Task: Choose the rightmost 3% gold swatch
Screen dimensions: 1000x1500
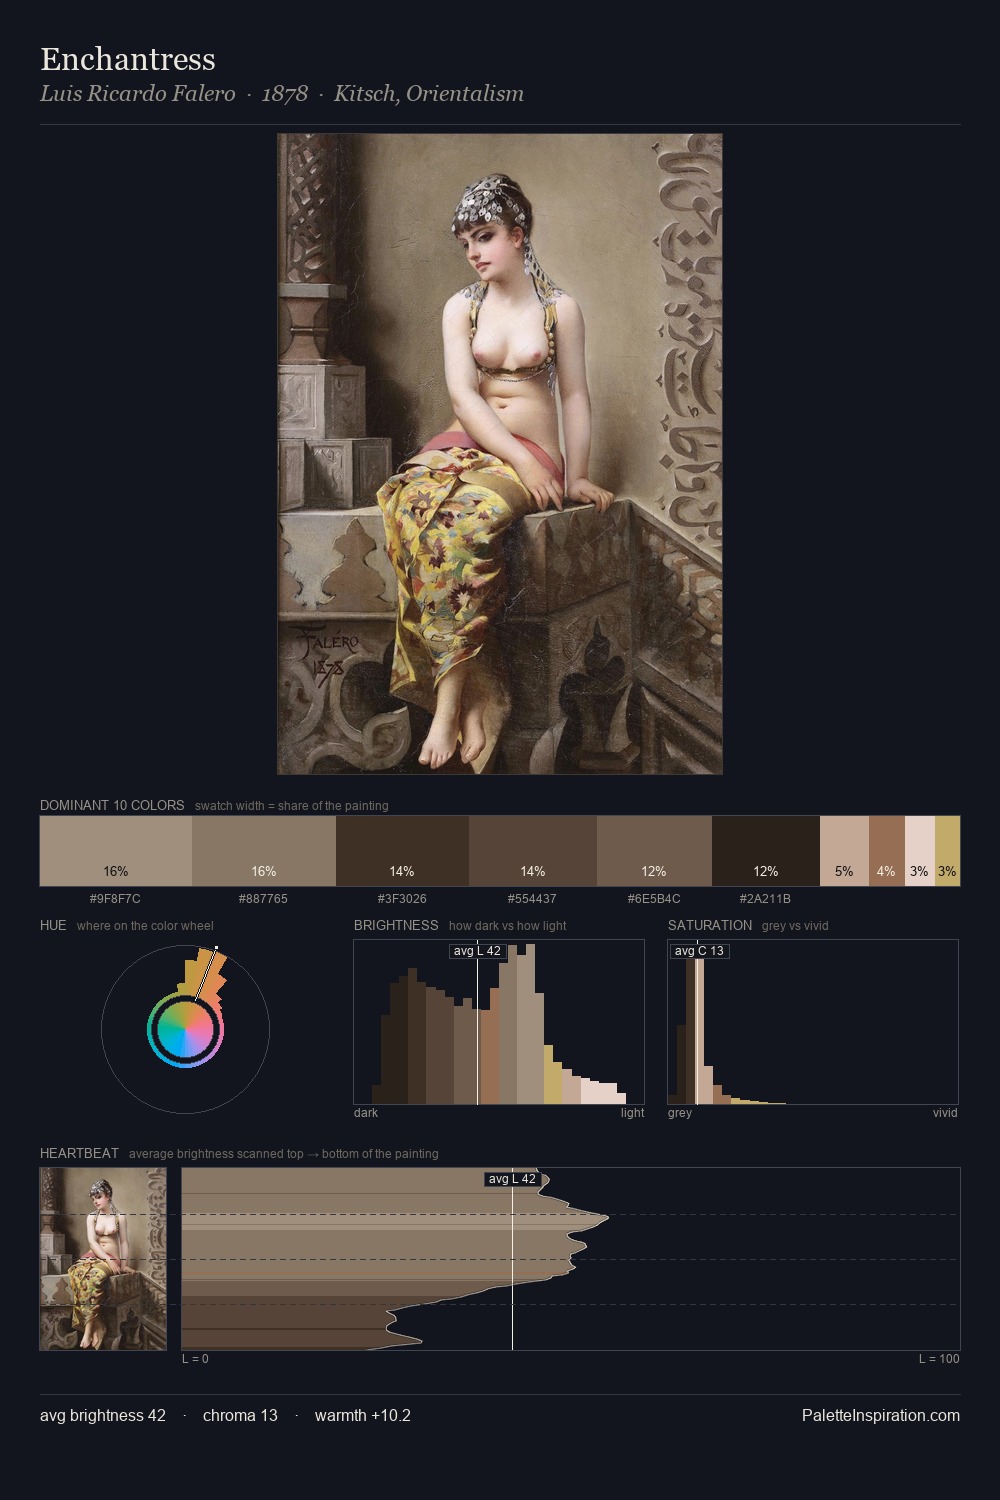Action: (947, 851)
